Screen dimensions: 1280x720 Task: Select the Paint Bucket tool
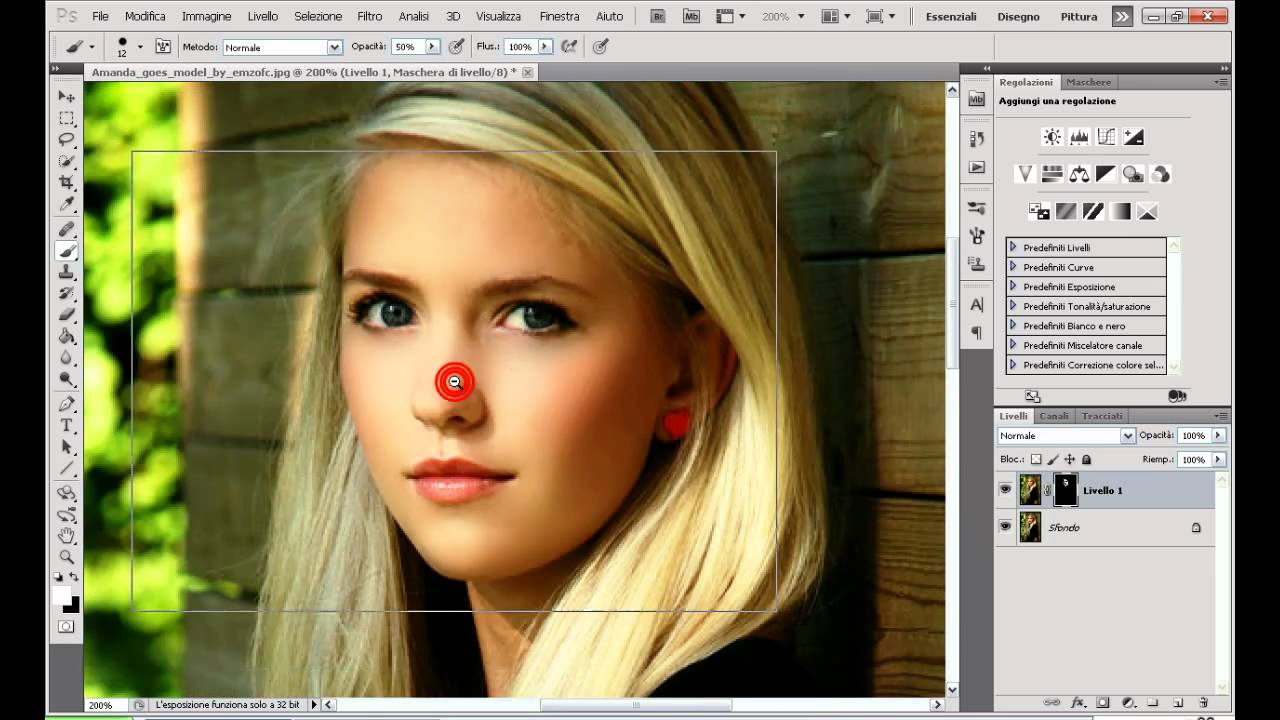[66, 336]
